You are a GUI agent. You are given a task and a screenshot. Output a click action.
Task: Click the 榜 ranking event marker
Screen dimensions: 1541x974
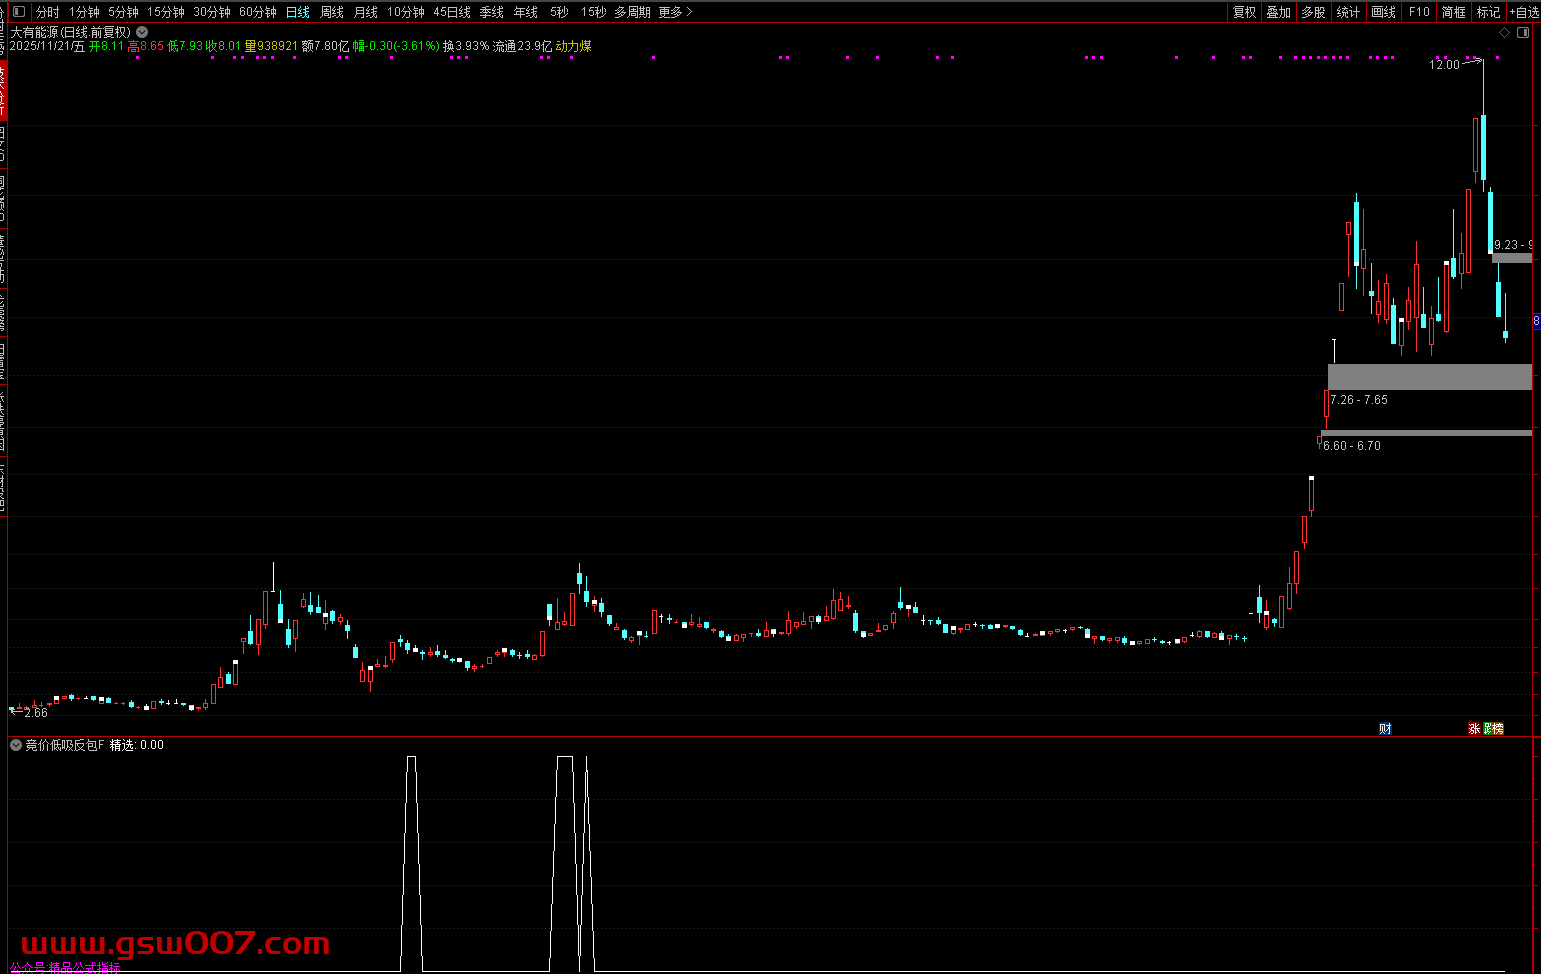tap(1497, 729)
